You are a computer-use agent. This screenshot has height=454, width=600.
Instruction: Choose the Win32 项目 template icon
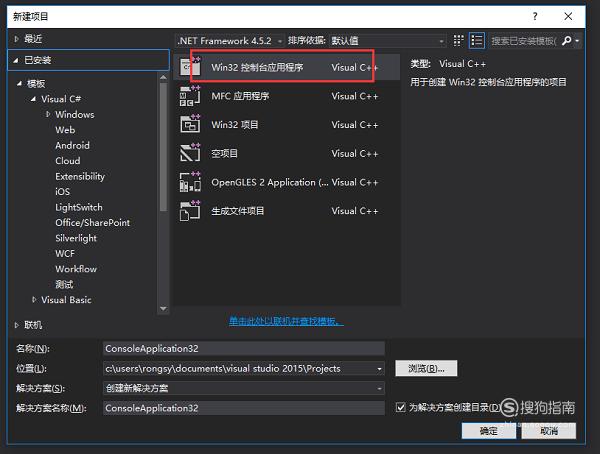pyautogui.click(x=190, y=124)
